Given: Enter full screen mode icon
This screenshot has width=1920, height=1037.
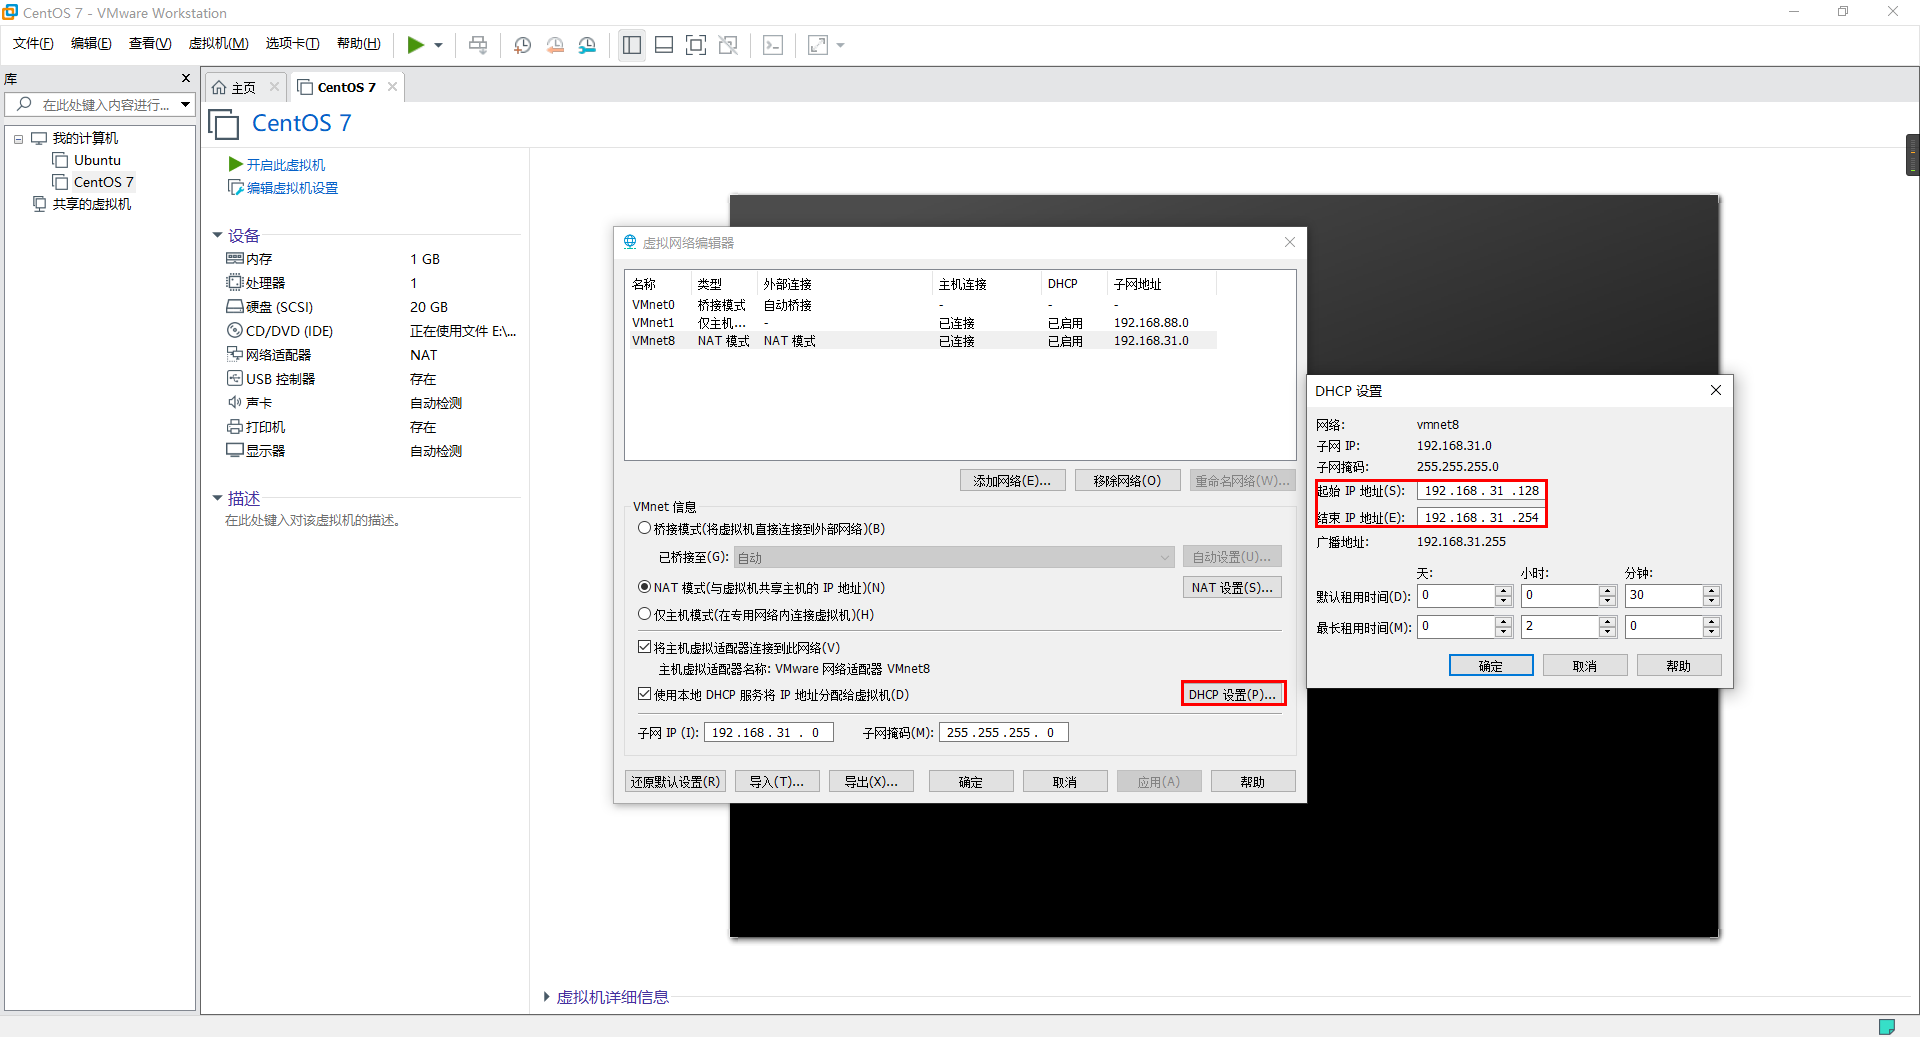Looking at the screenshot, I should (696, 45).
